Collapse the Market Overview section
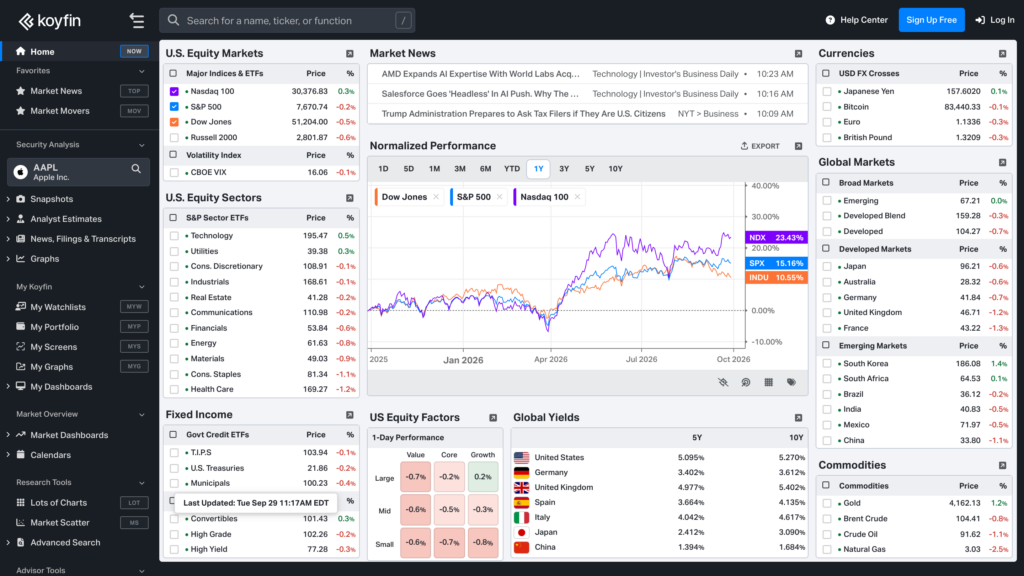This screenshot has height=576, width=1024. pos(142,415)
